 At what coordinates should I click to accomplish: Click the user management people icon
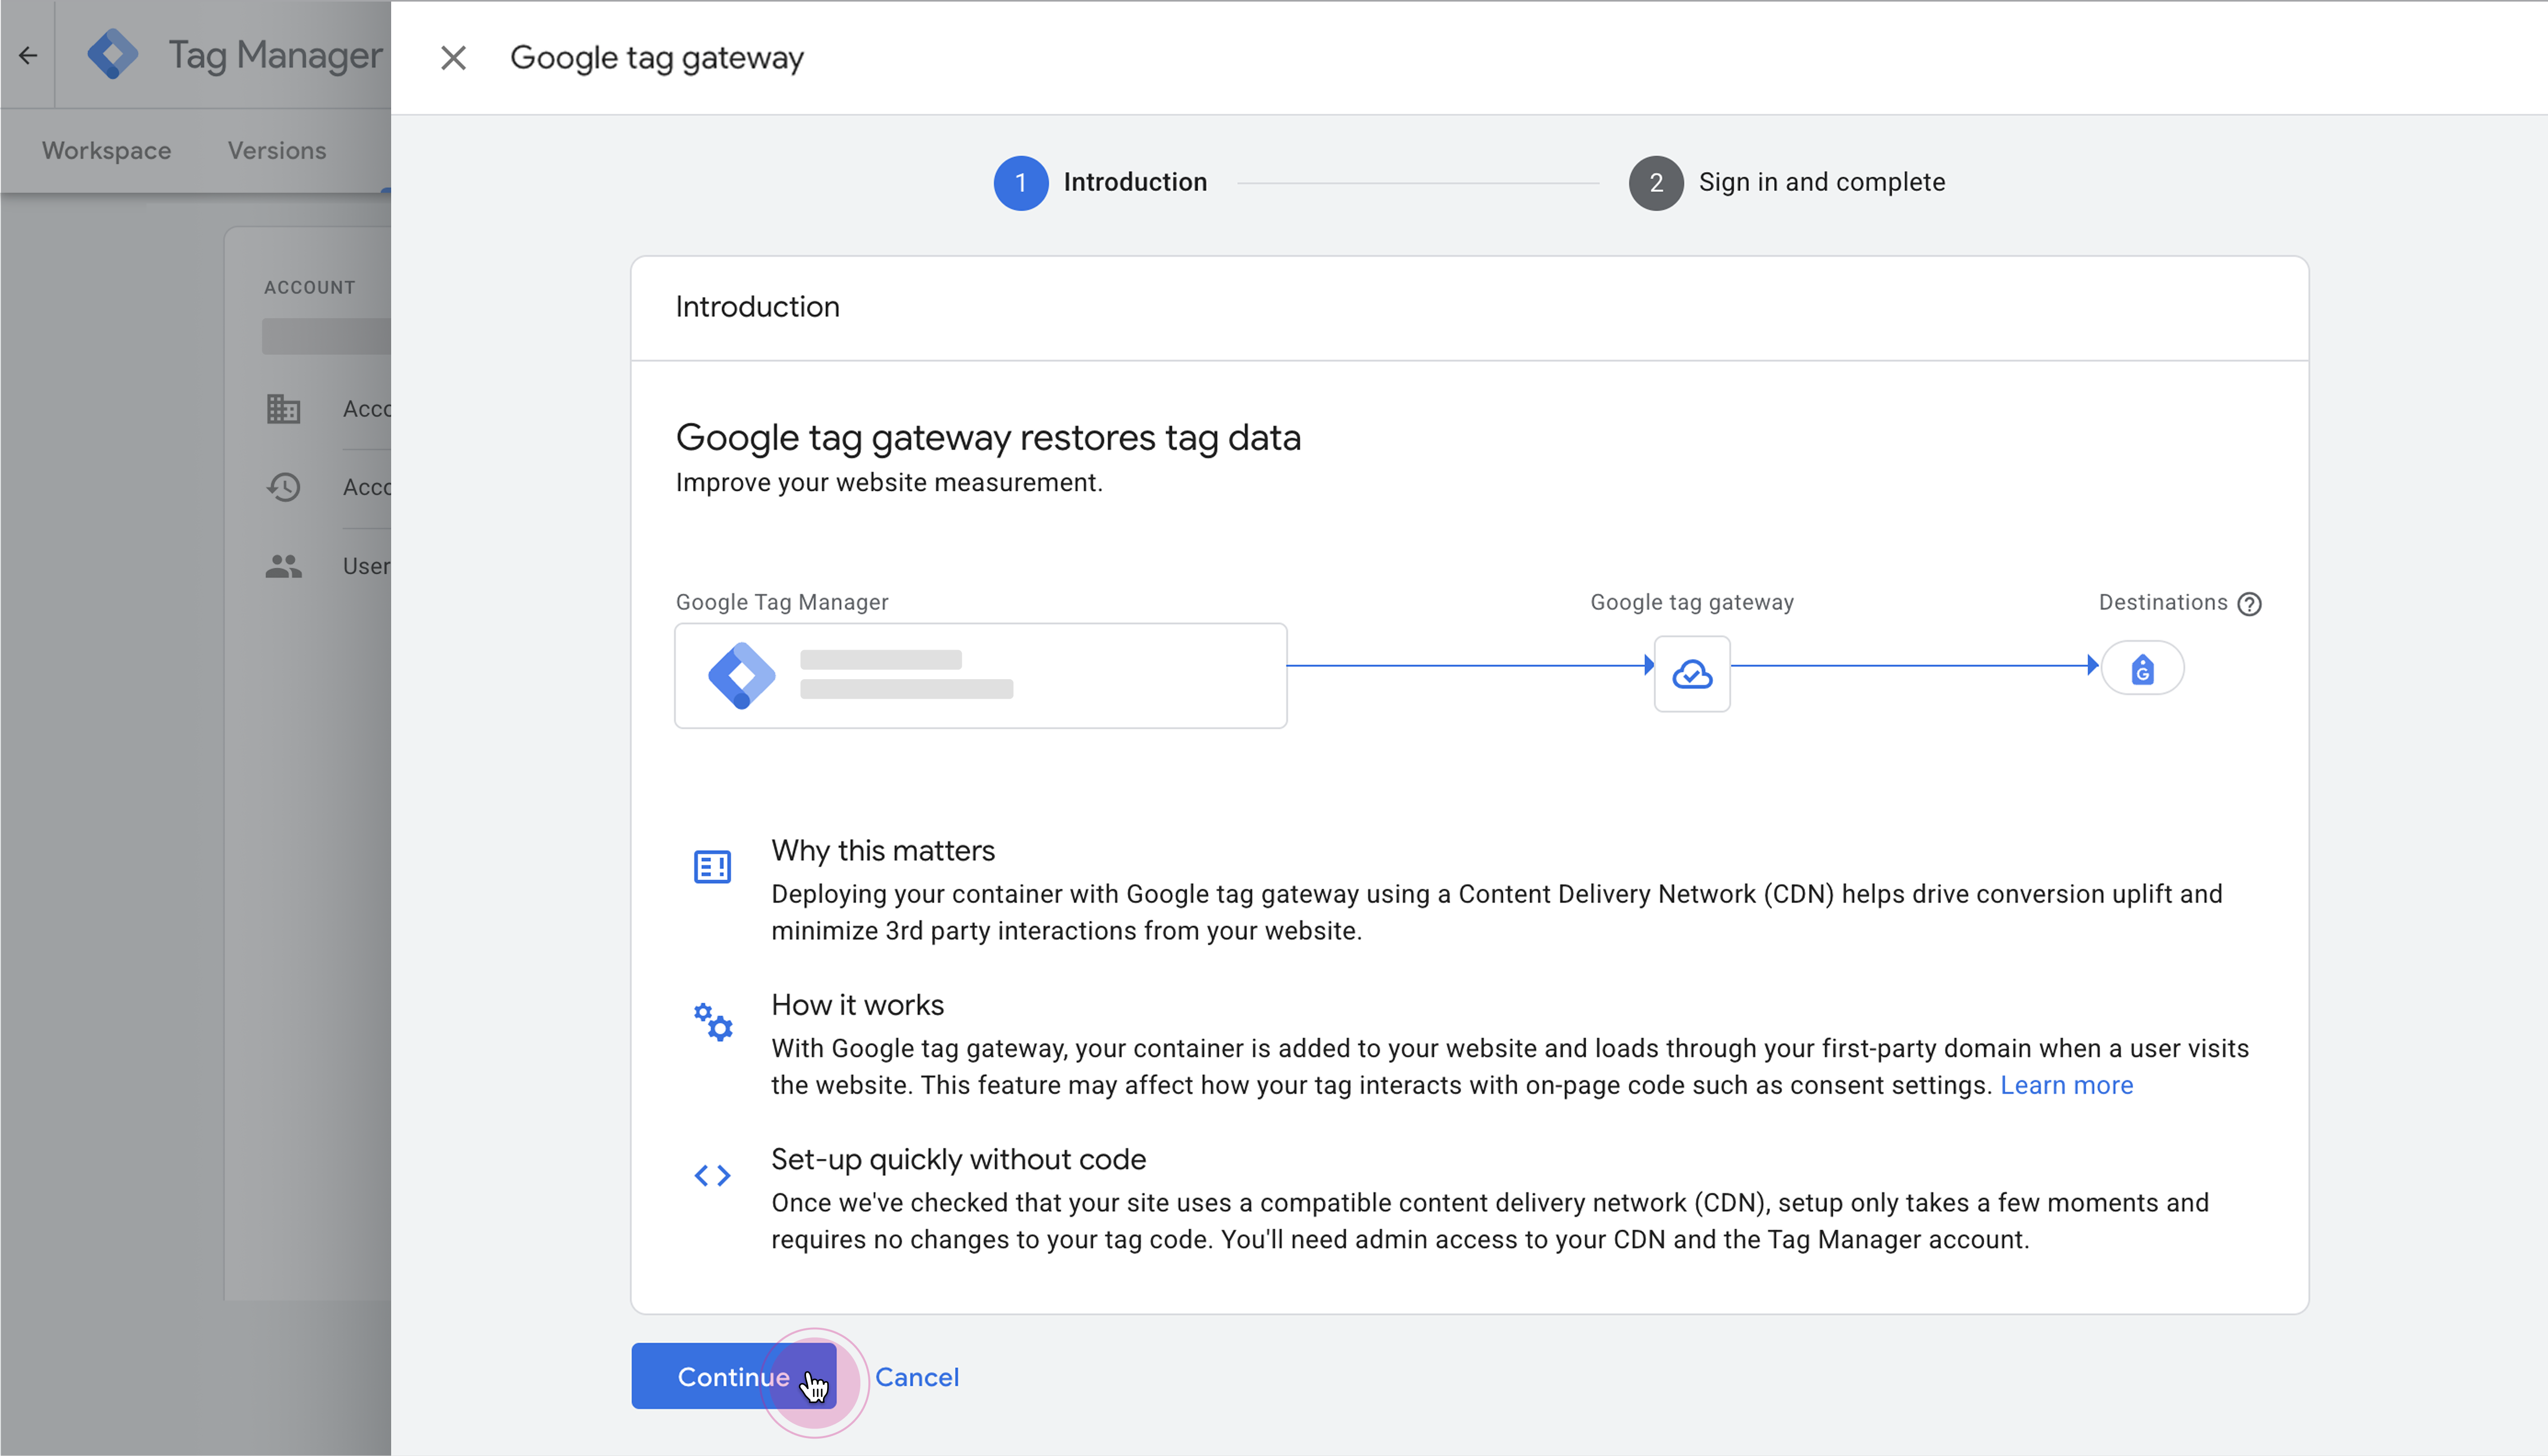(x=283, y=566)
